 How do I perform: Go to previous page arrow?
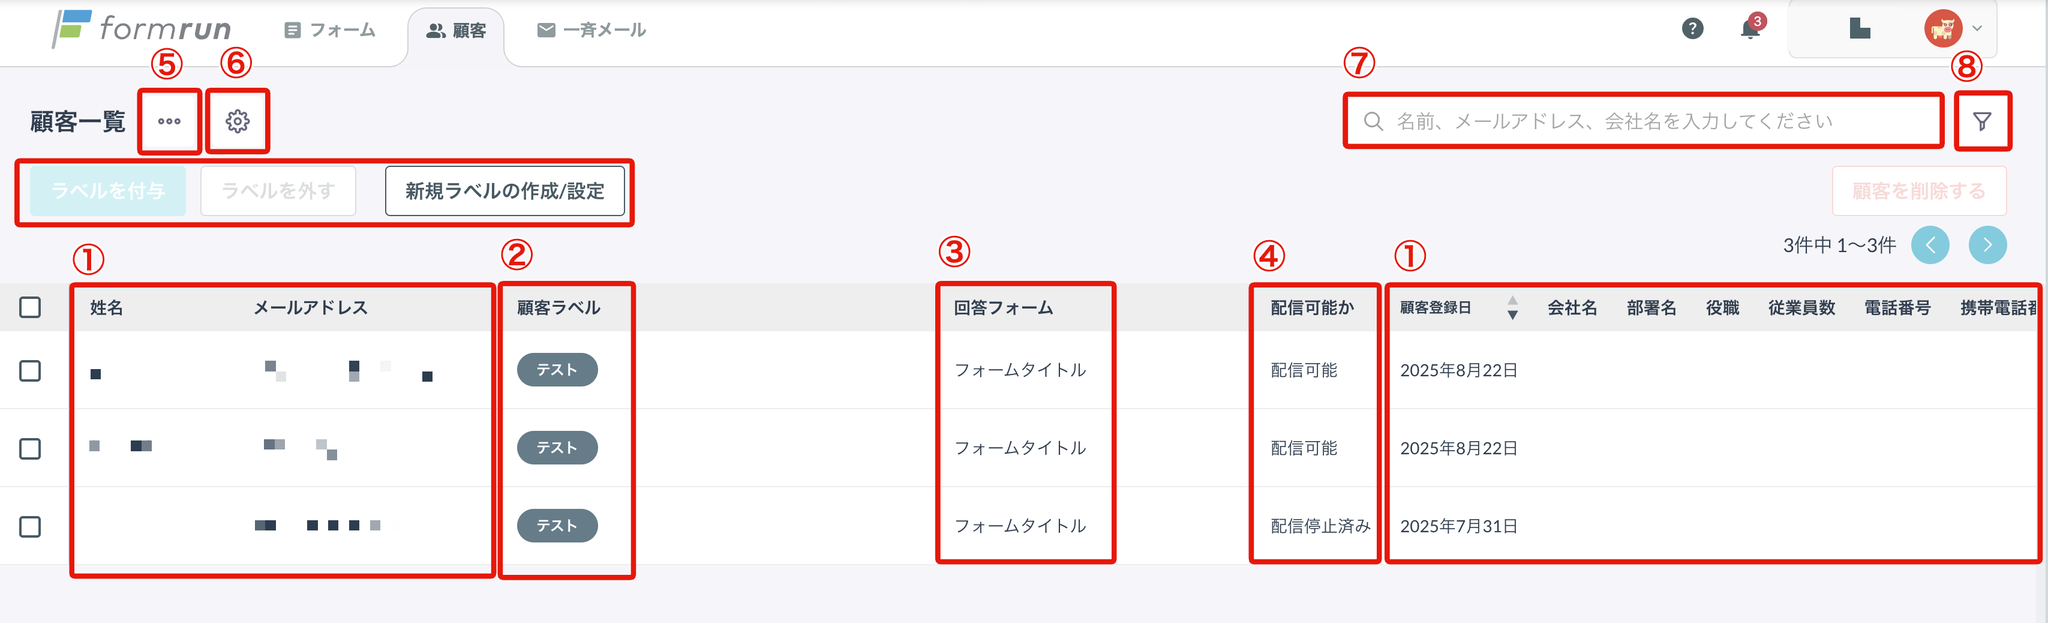tap(1930, 245)
